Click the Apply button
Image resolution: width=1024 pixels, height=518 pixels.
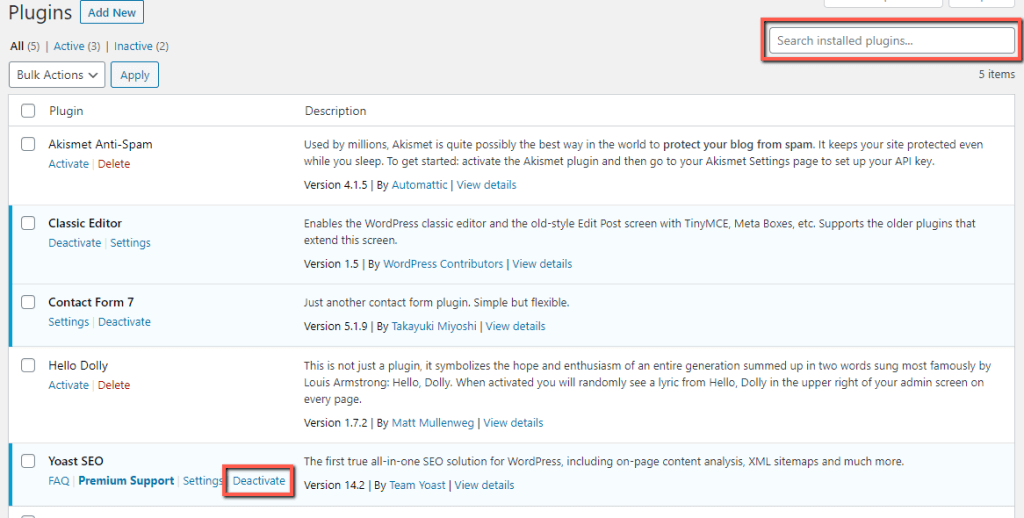click(x=135, y=75)
